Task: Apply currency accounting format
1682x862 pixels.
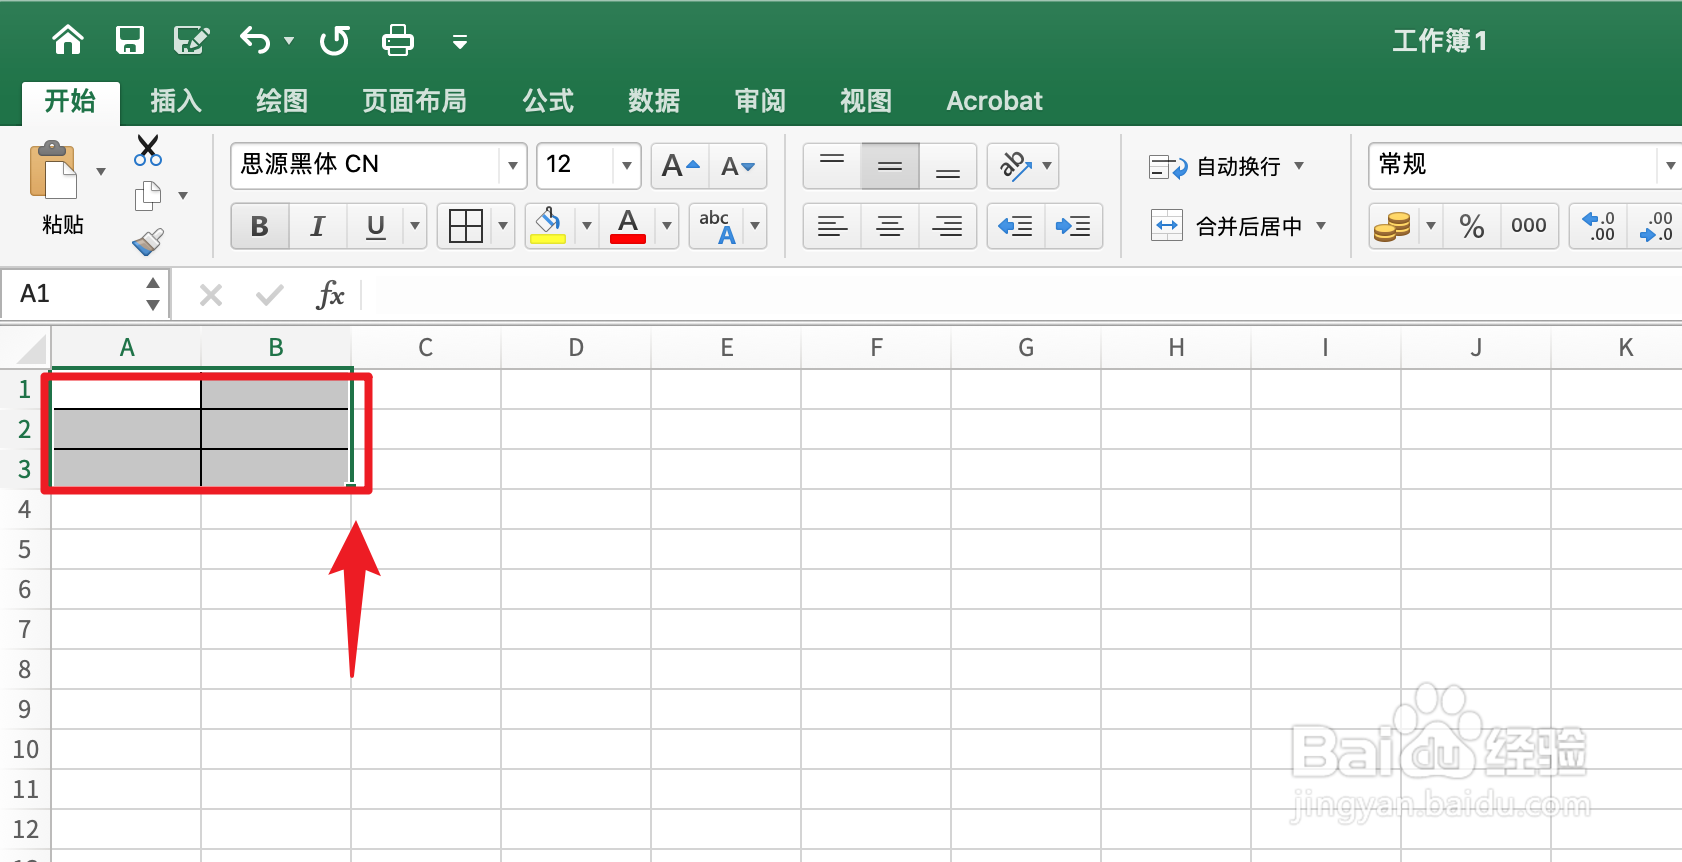Action: tap(1393, 226)
